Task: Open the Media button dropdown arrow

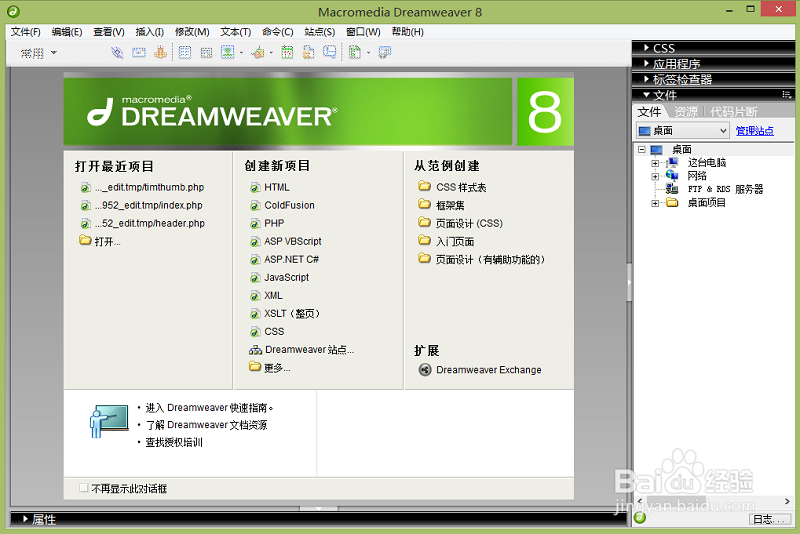Action: (271, 53)
